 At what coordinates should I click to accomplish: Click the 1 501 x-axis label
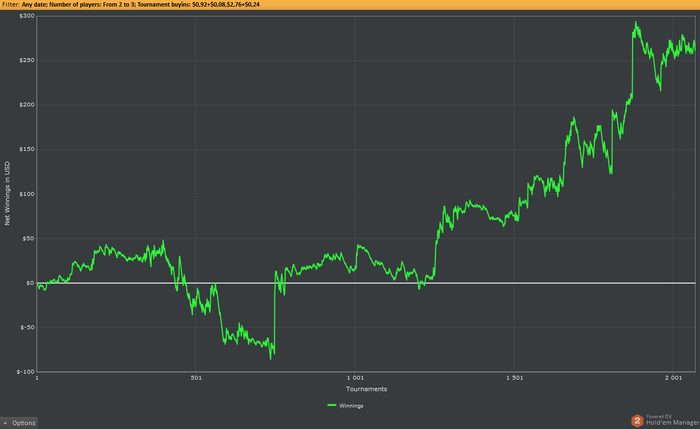point(514,378)
